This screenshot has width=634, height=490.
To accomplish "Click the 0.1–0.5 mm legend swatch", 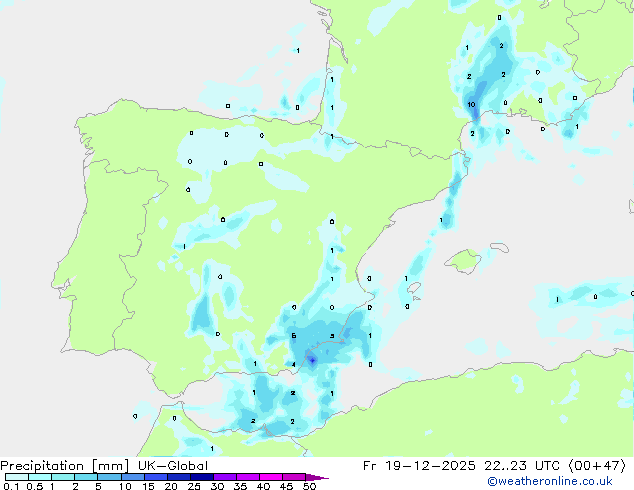I will click(x=17, y=477).
